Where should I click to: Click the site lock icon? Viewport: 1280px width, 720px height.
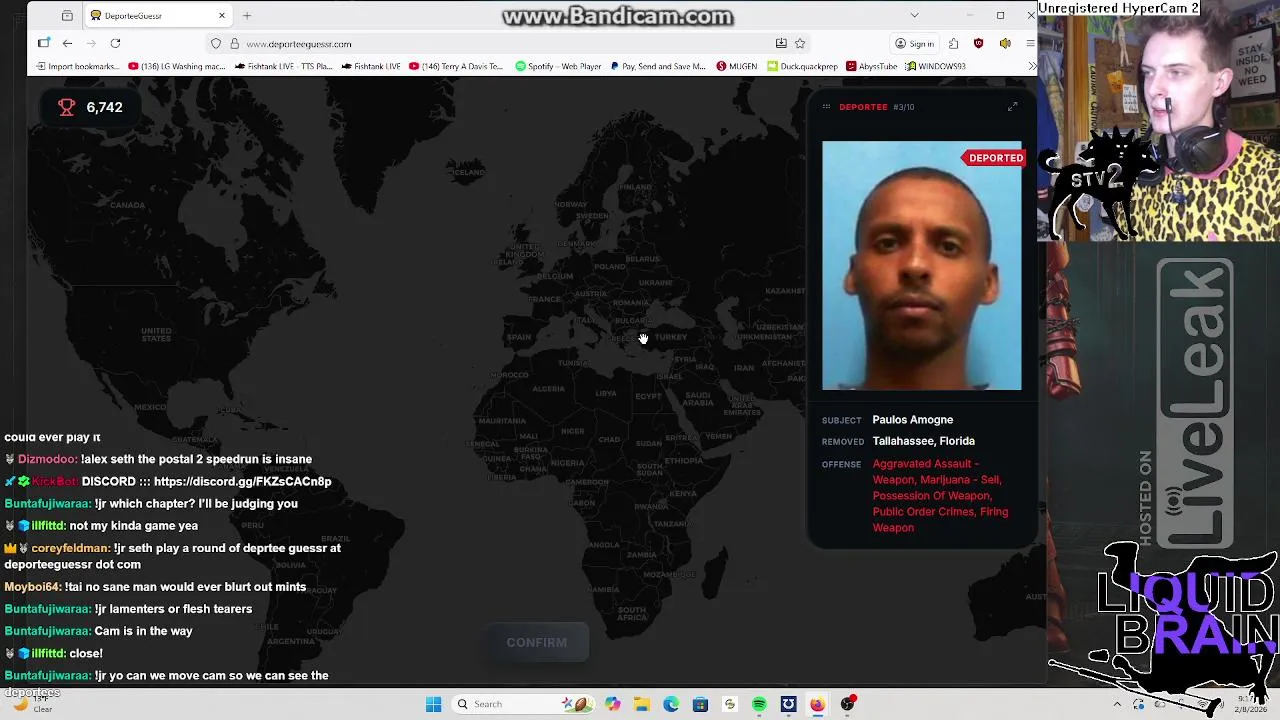coord(234,44)
